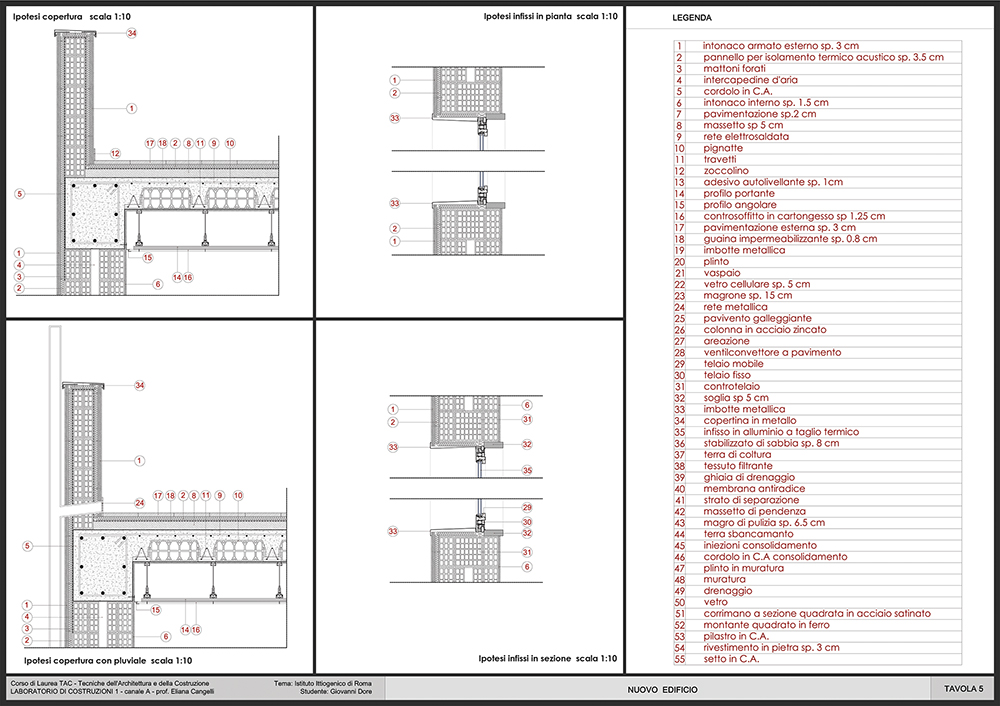
Task: Select callout 10 in the Ipotesi copertura drawing
Action: [230, 144]
